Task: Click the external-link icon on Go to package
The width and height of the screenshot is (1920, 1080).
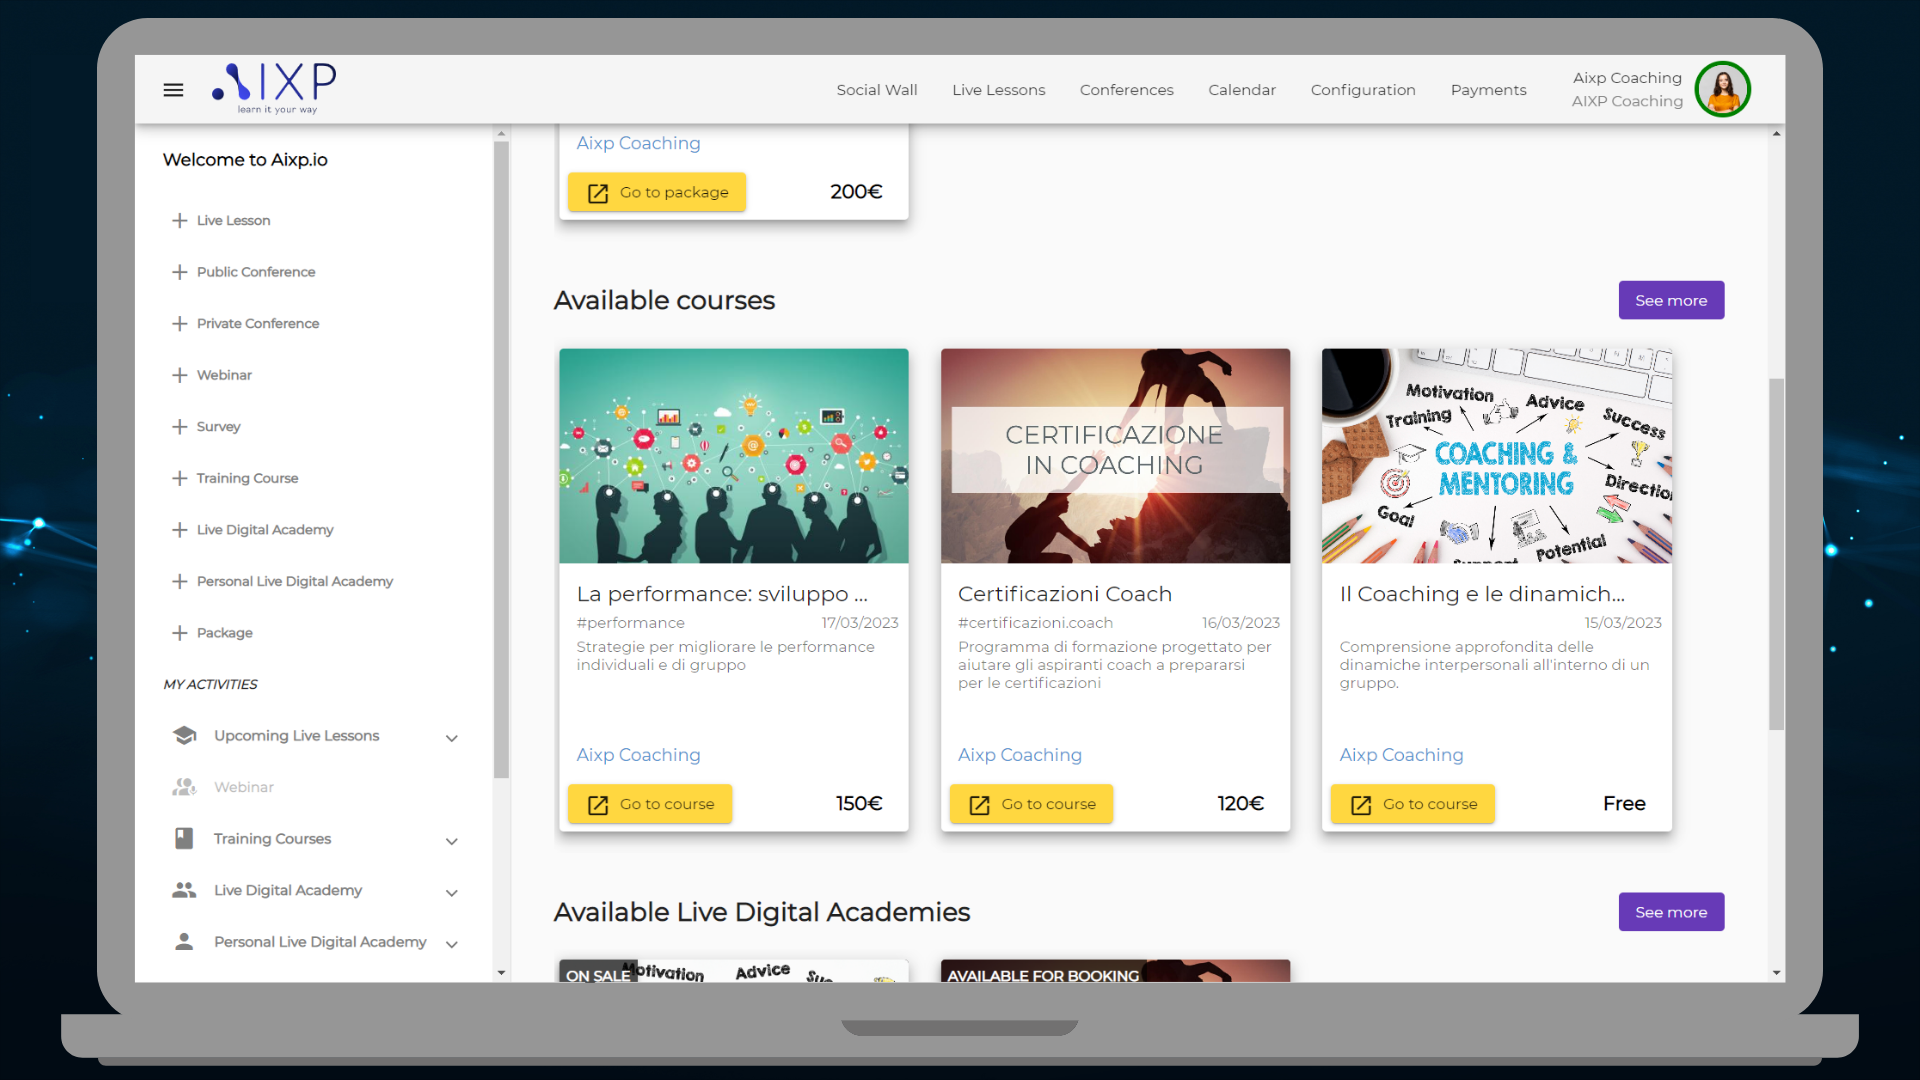Action: tap(597, 192)
